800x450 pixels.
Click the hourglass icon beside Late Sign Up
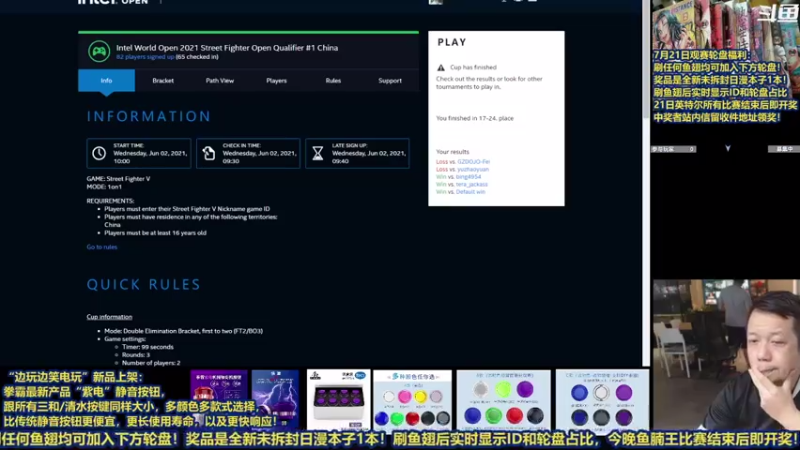tap(318, 153)
